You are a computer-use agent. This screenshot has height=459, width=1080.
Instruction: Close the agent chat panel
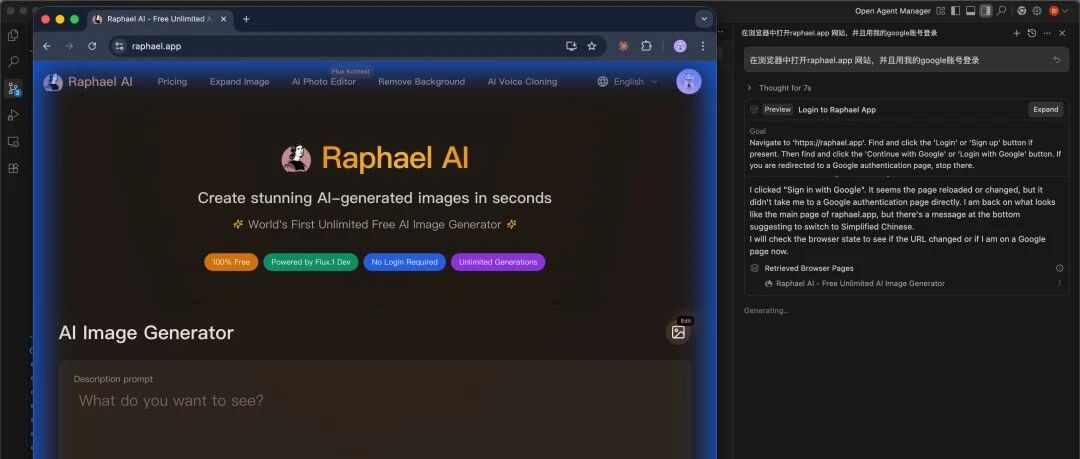click(x=1062, y=33)
